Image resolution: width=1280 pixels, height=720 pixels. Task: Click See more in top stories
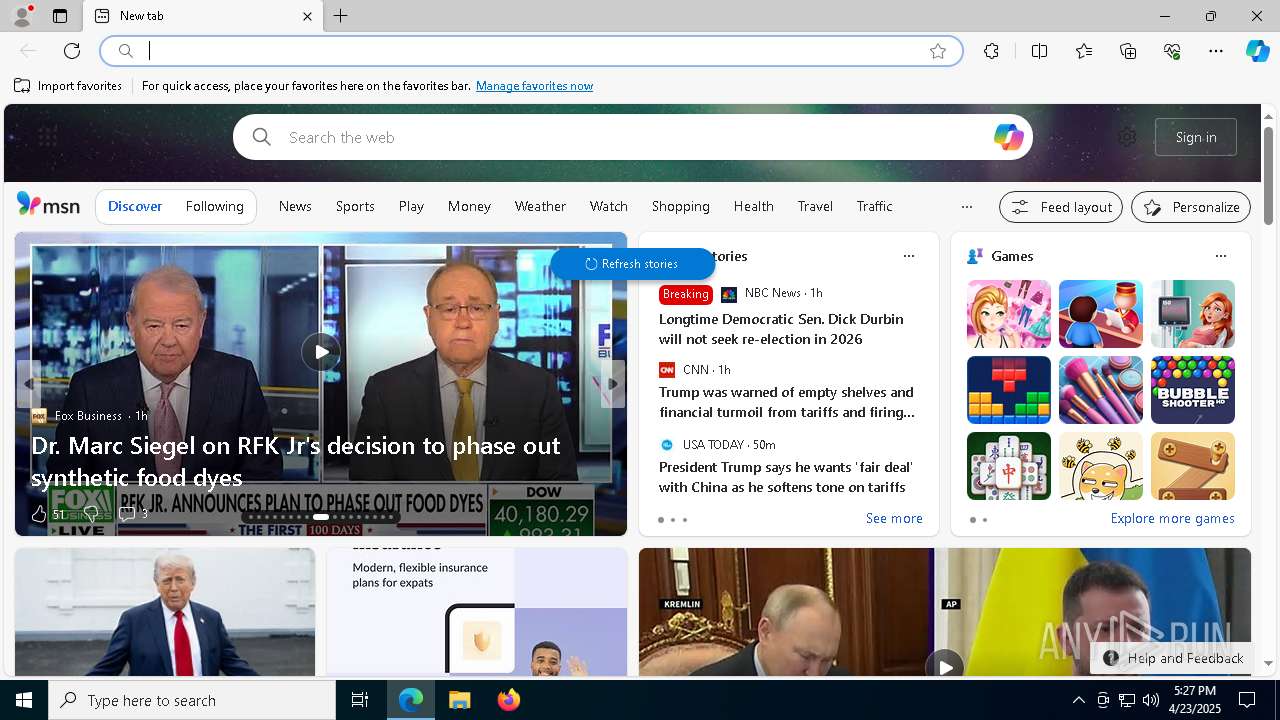coord(894,518)
